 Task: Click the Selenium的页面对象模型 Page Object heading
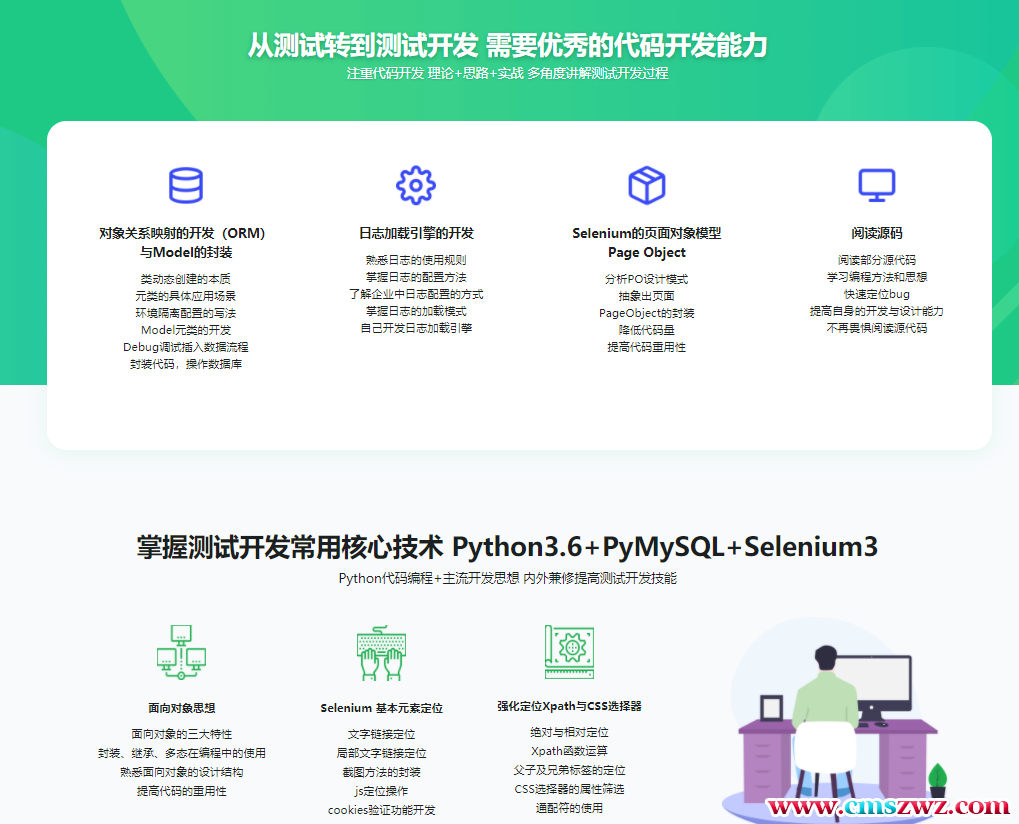coord(646,243)
